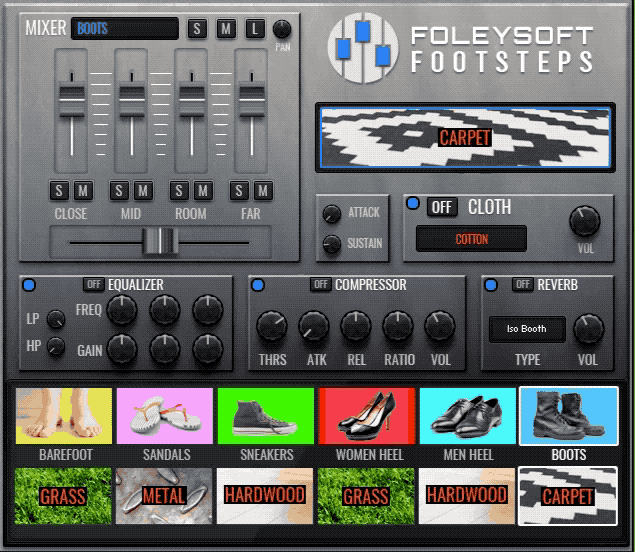Toggle the Compressor OFF button

click(x=321, y=284)
